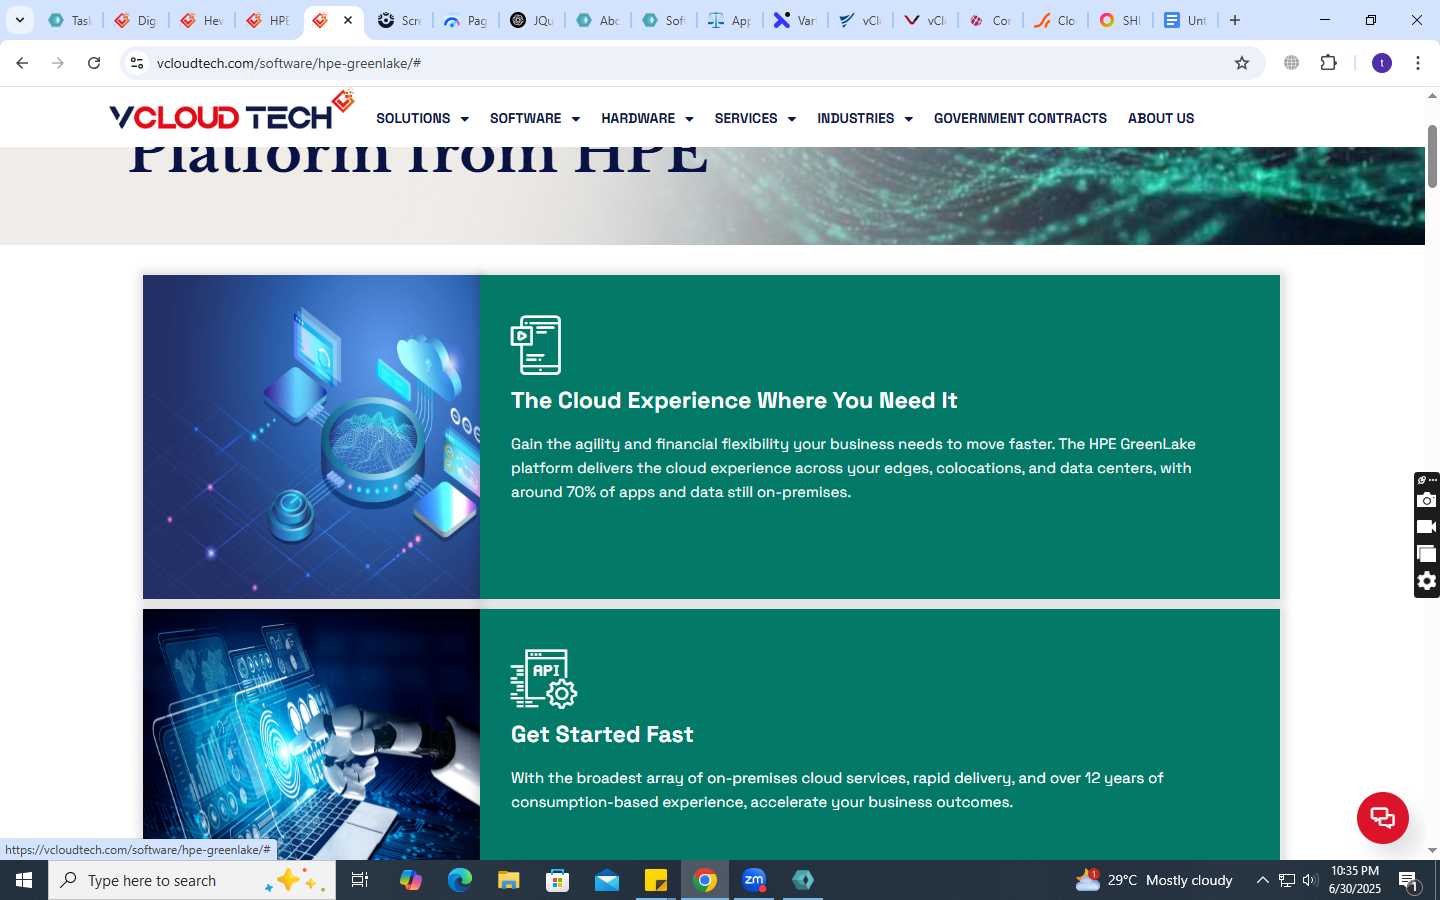Open the Chrome extensions puzzle icon
The image size is (1440, 900).
coord(1328,63)
